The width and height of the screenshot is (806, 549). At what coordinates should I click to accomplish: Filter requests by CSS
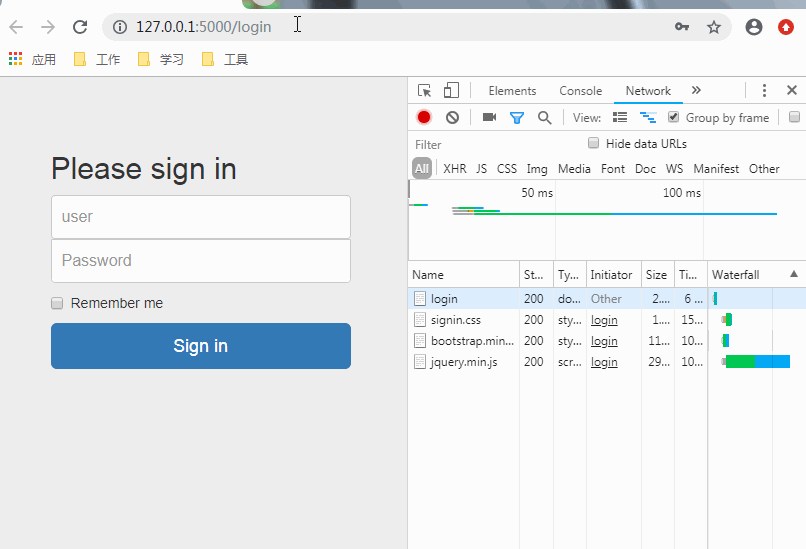pos(507,169)
